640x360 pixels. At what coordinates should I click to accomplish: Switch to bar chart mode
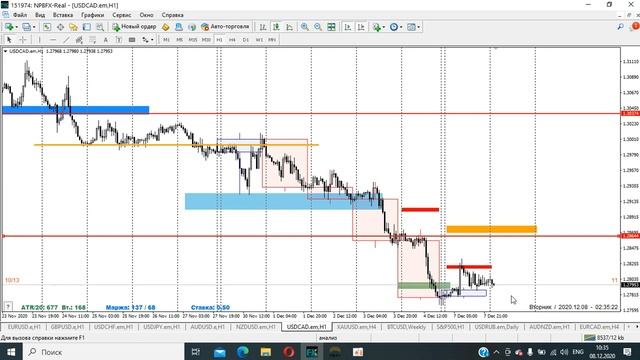pos(263,27)
